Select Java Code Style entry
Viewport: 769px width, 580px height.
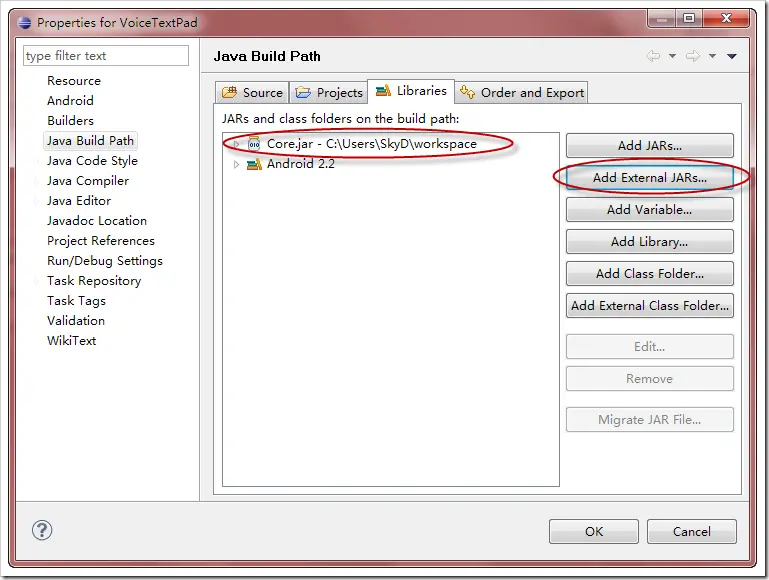click(x=92, y=161)
